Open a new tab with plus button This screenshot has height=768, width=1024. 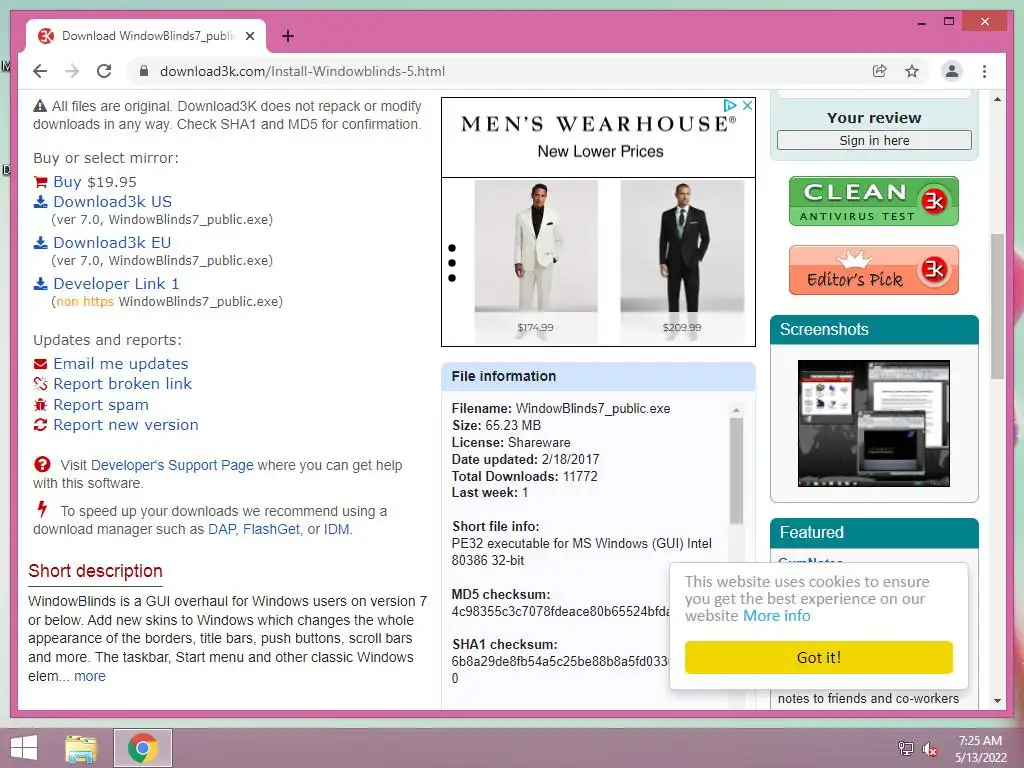(x=287, y=36)
